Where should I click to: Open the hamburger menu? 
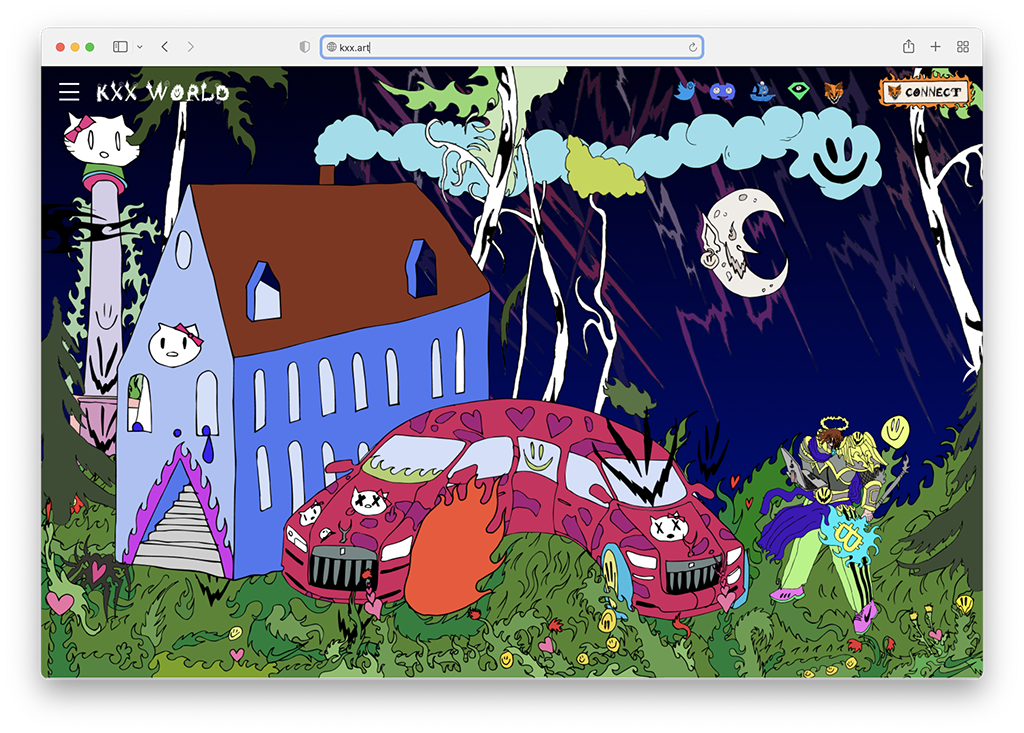(69, 92)
